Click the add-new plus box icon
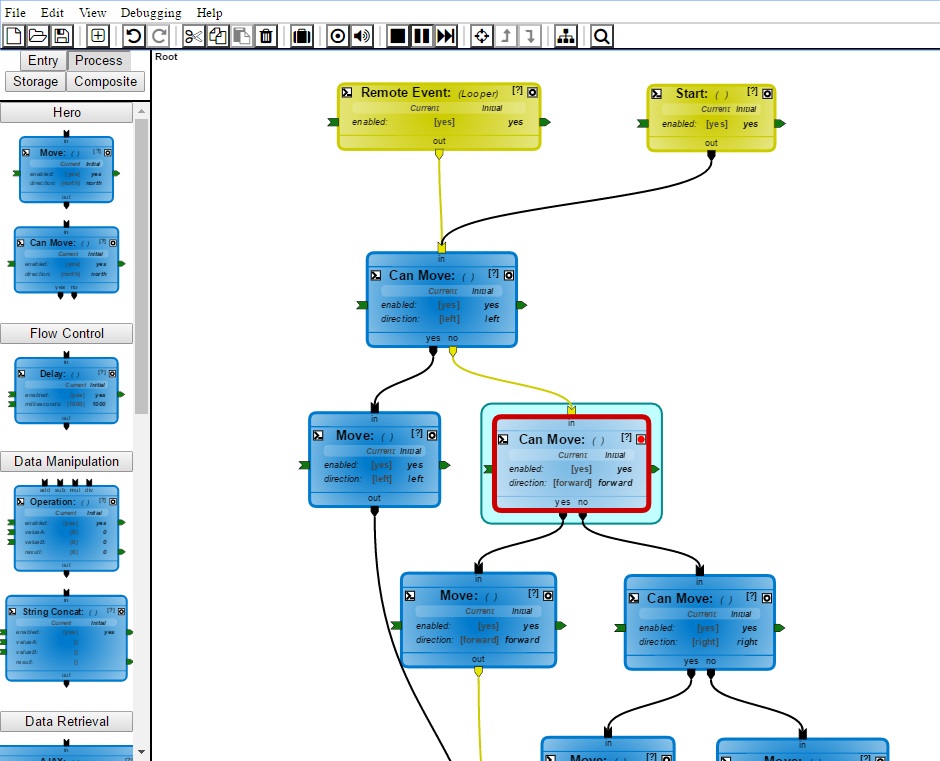Viewport: 940px width, 761px height. point(98,36)
